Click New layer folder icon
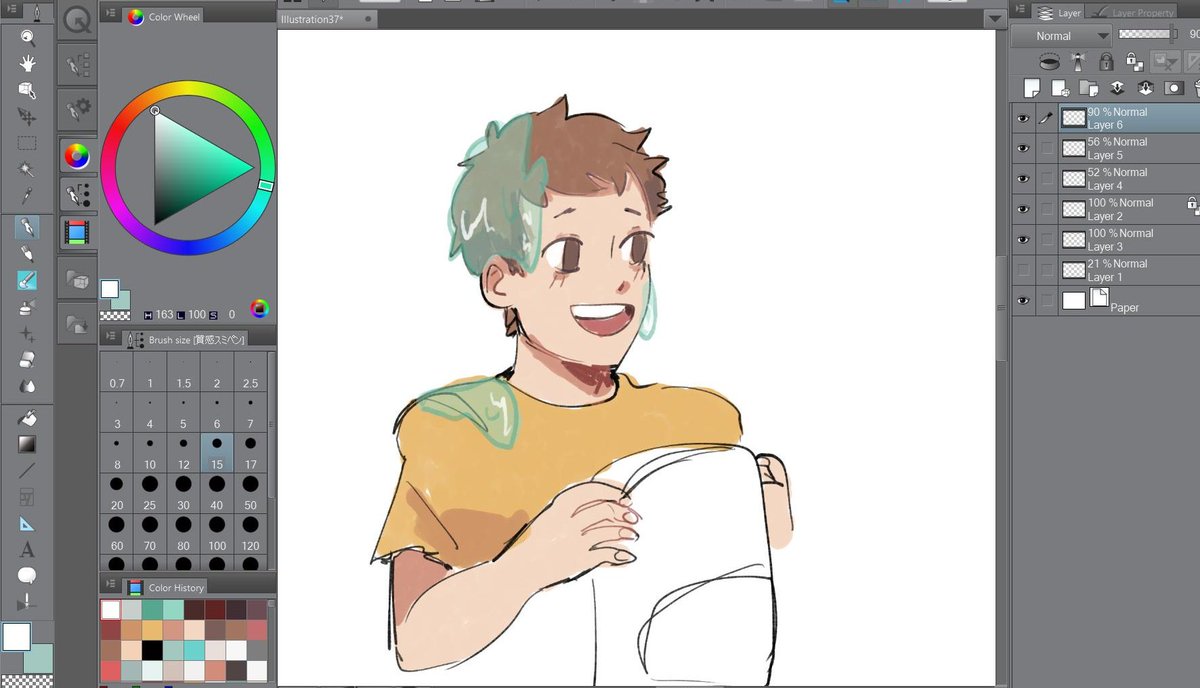This screenshot has height=688, width=1200. tap(1089, 88)
